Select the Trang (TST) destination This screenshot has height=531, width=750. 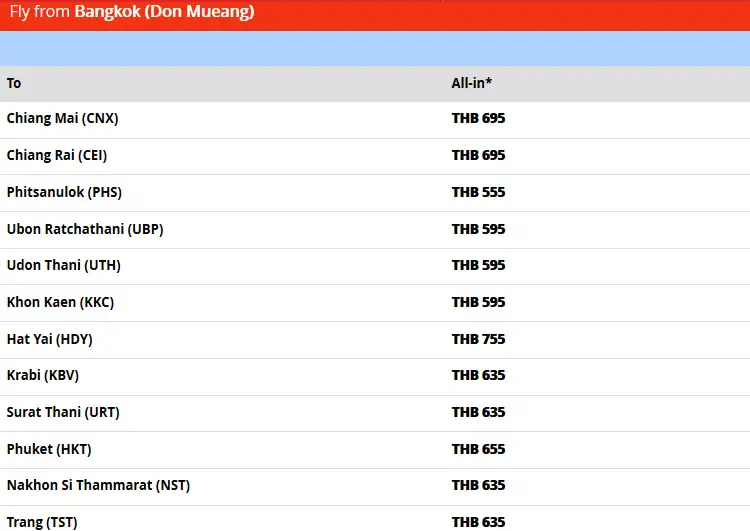click(x=42, y=521)
